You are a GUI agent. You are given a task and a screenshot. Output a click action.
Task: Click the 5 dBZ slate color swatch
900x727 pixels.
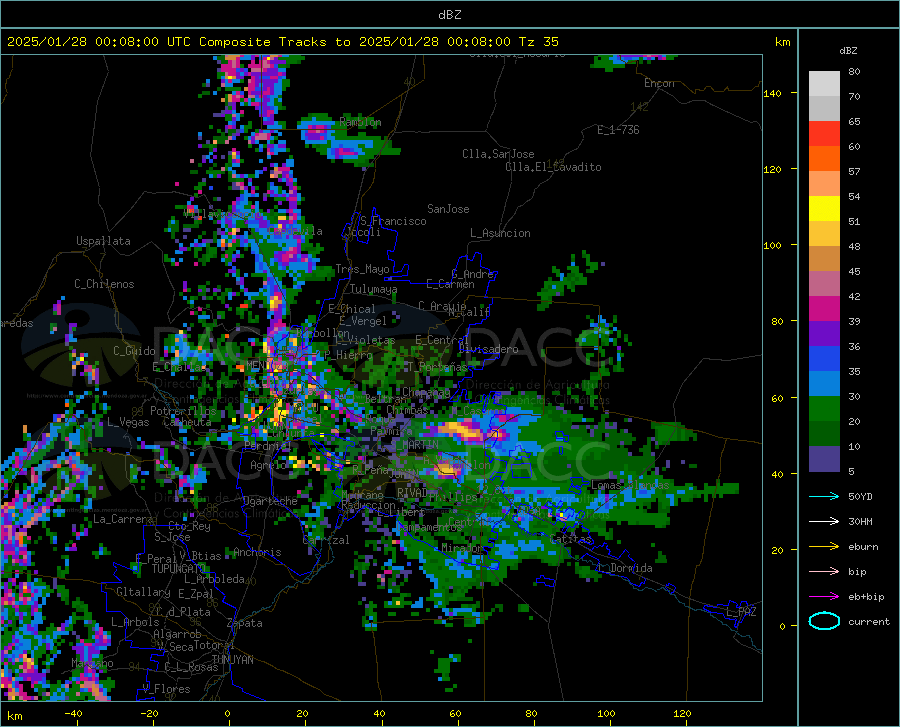824,459
